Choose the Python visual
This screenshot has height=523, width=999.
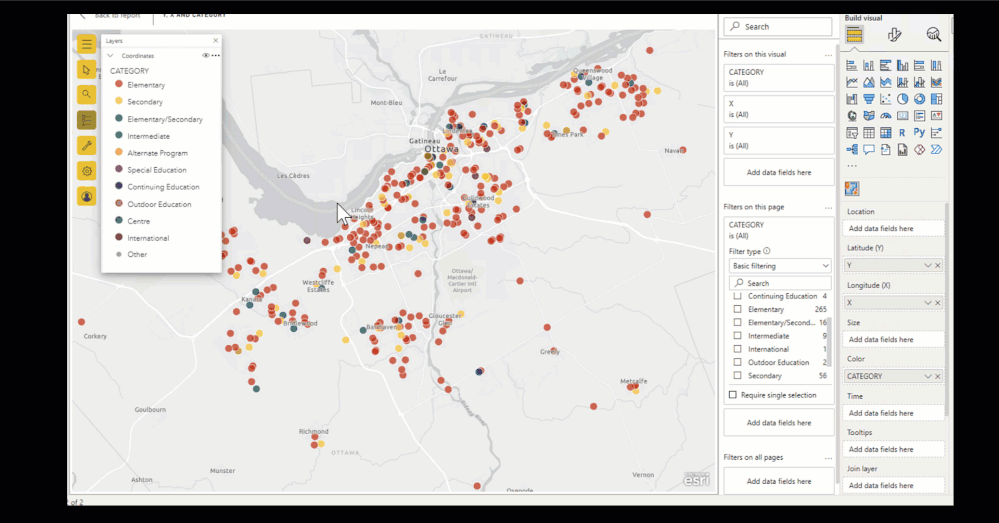tap(919, 133)
